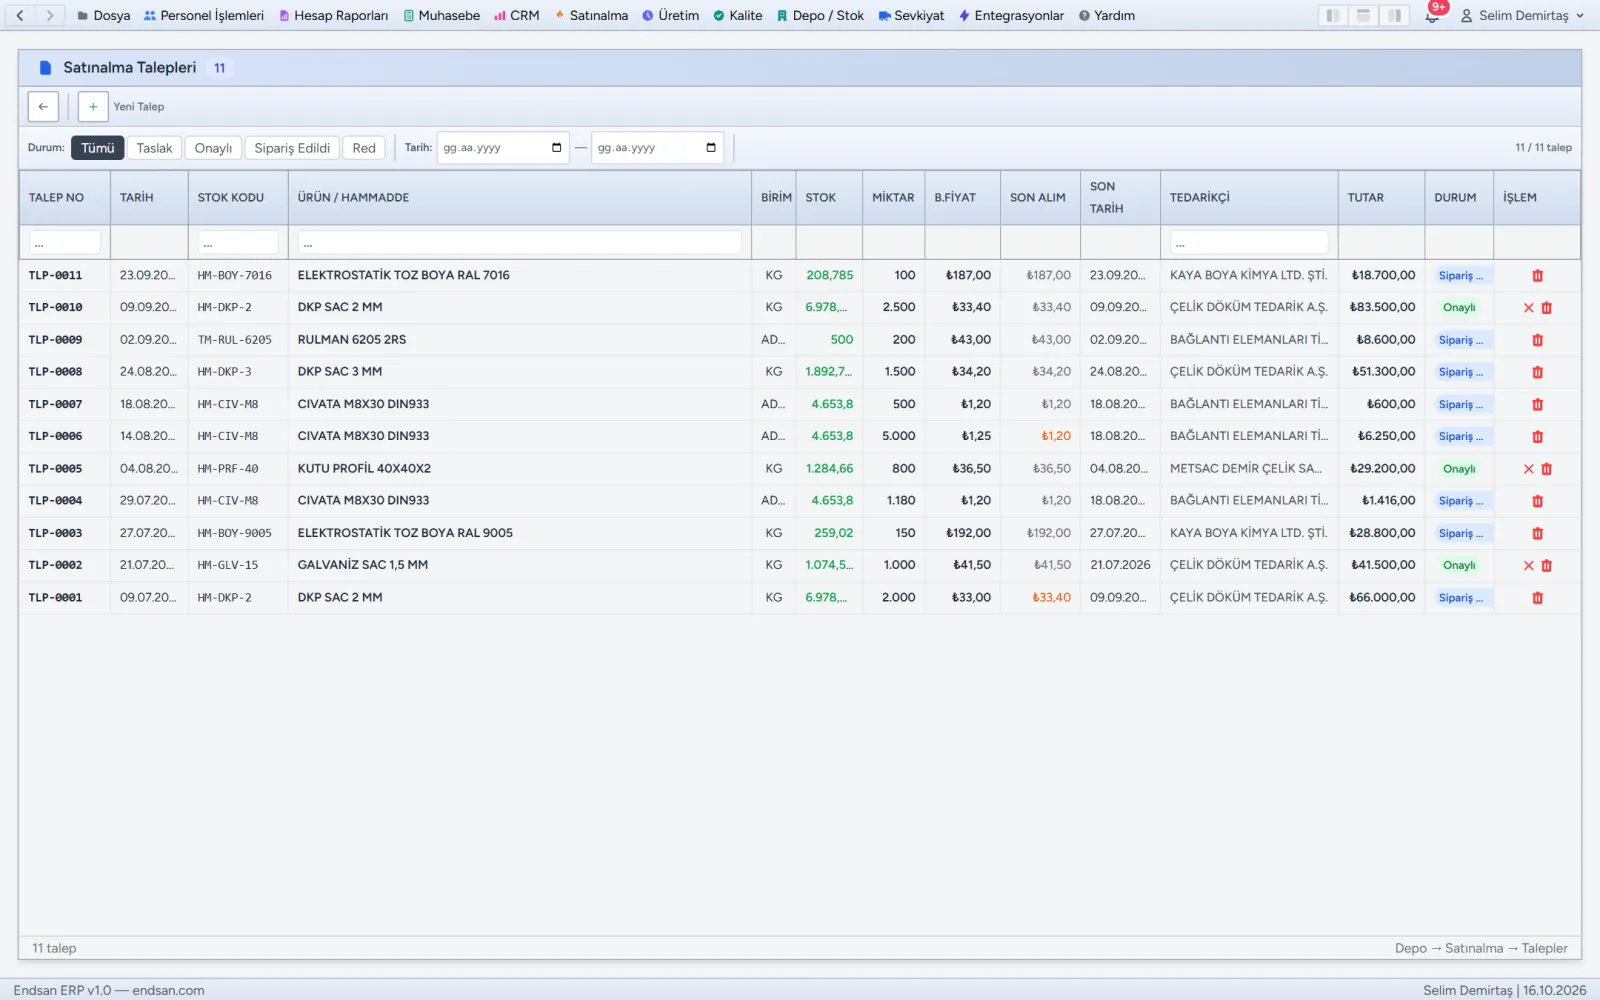Focus the Ürün / Hammadde filter field
This screenshot has height=1000, width=1600.
pos(520,243)
